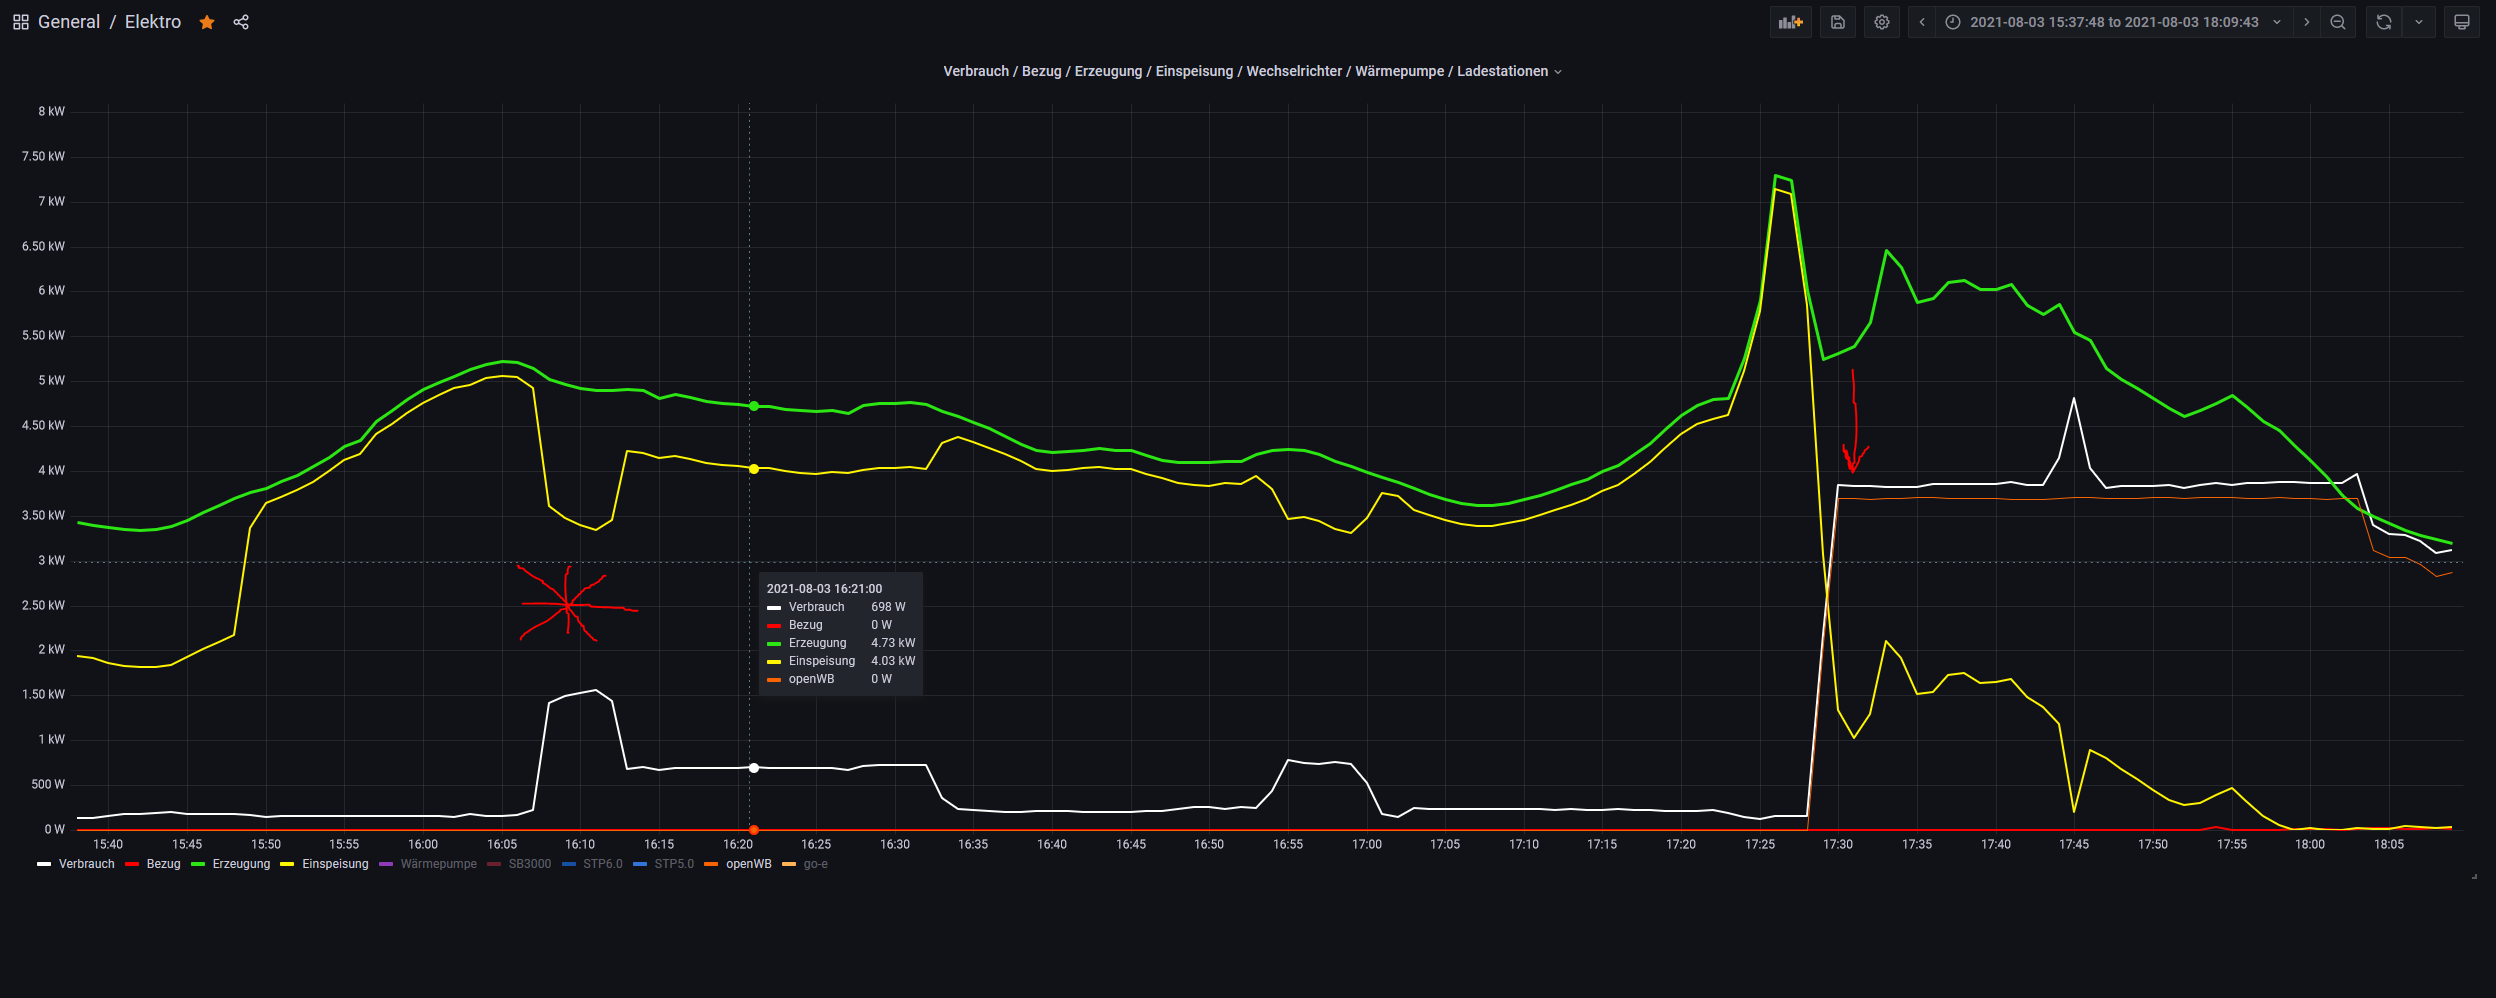The width and height of the screenshot is (2496, 998).
Task: Click the panel resize handle corner
Action: click(x=2474, y=876)
